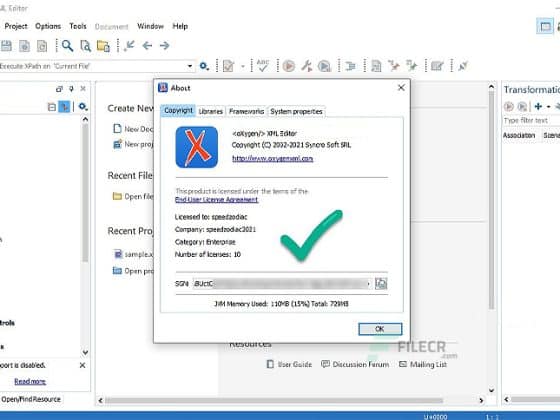Click the 'Number of licenses: 10' text
This screenshot has height=420, width=560.
point(208,254)
